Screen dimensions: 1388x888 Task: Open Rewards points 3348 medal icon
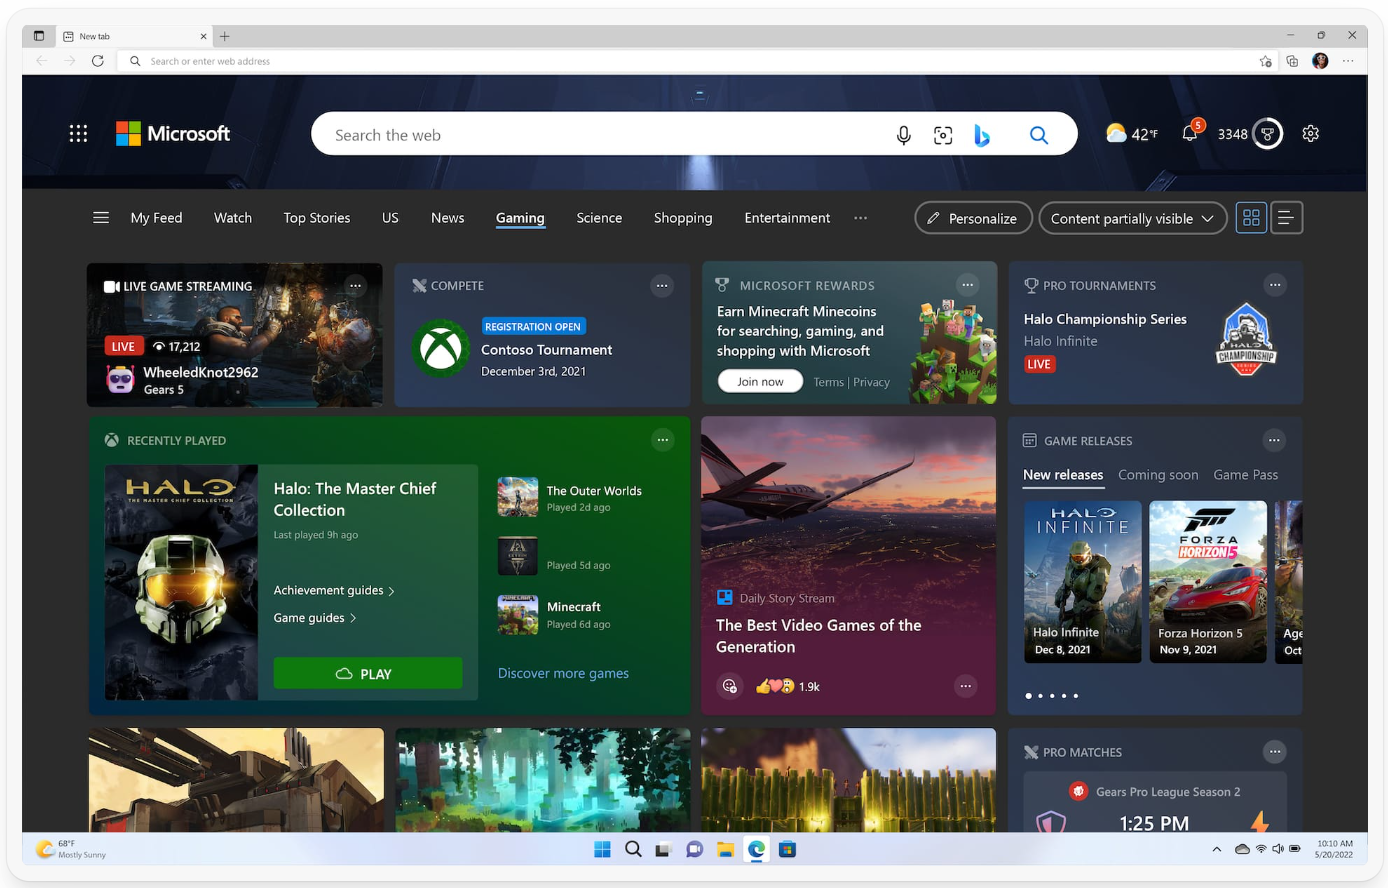(x=1267, y=133)
